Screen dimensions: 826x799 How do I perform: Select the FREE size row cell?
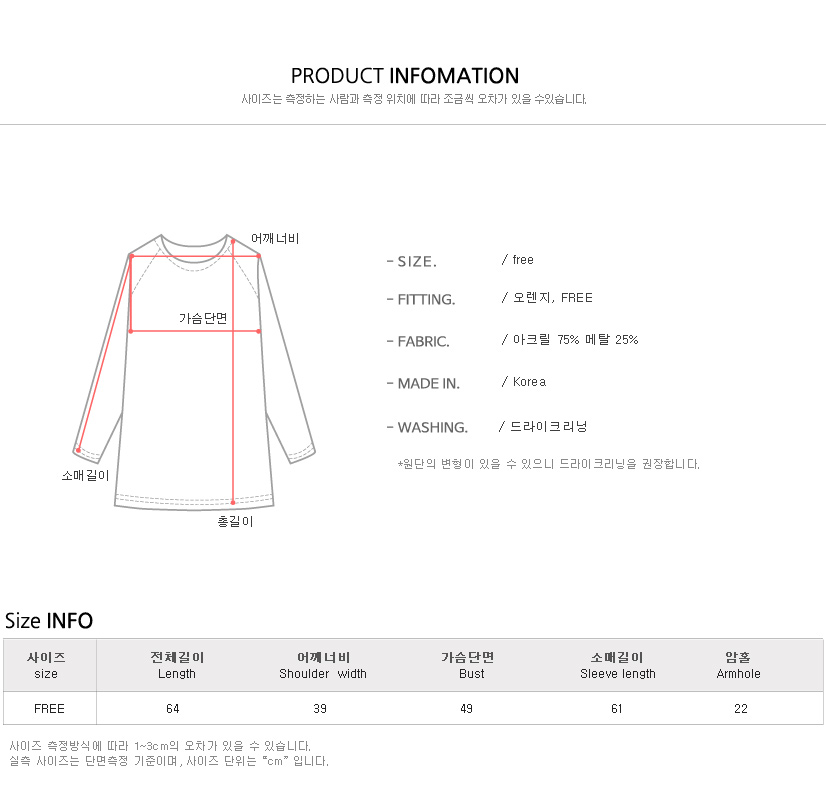(x=50, y=708)
